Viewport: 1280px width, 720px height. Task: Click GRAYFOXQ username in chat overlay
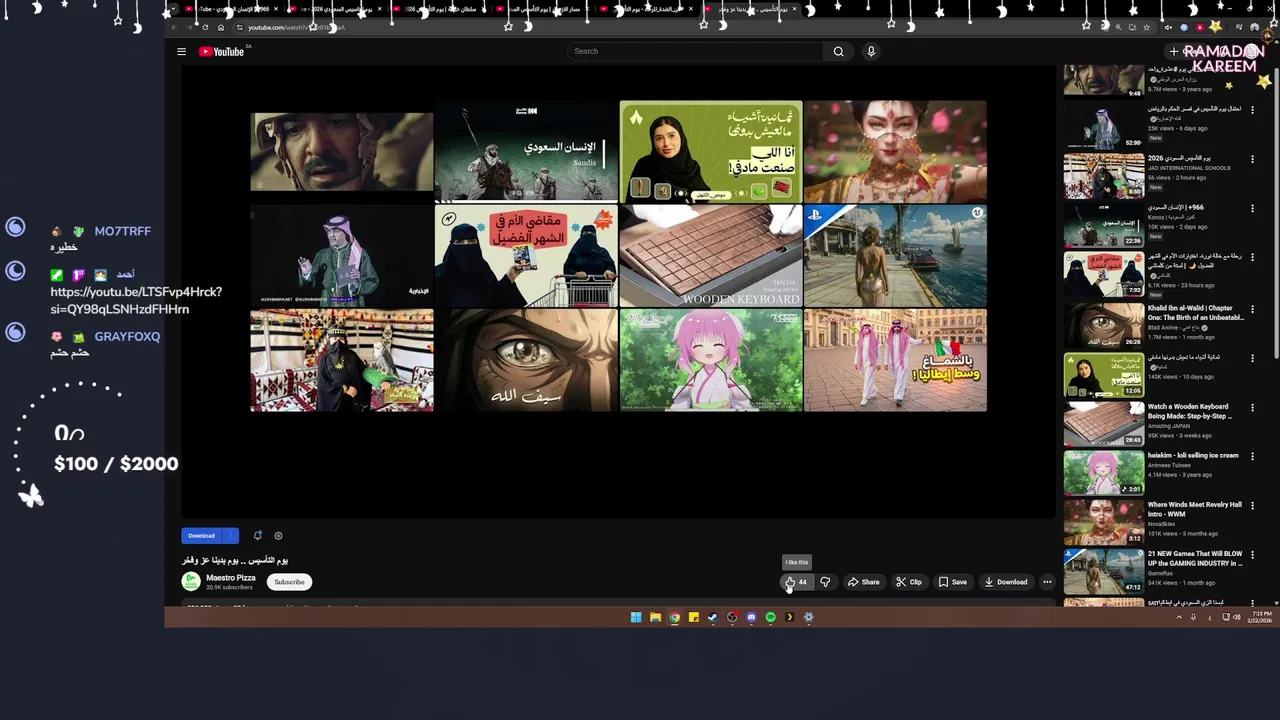(127, 337)
